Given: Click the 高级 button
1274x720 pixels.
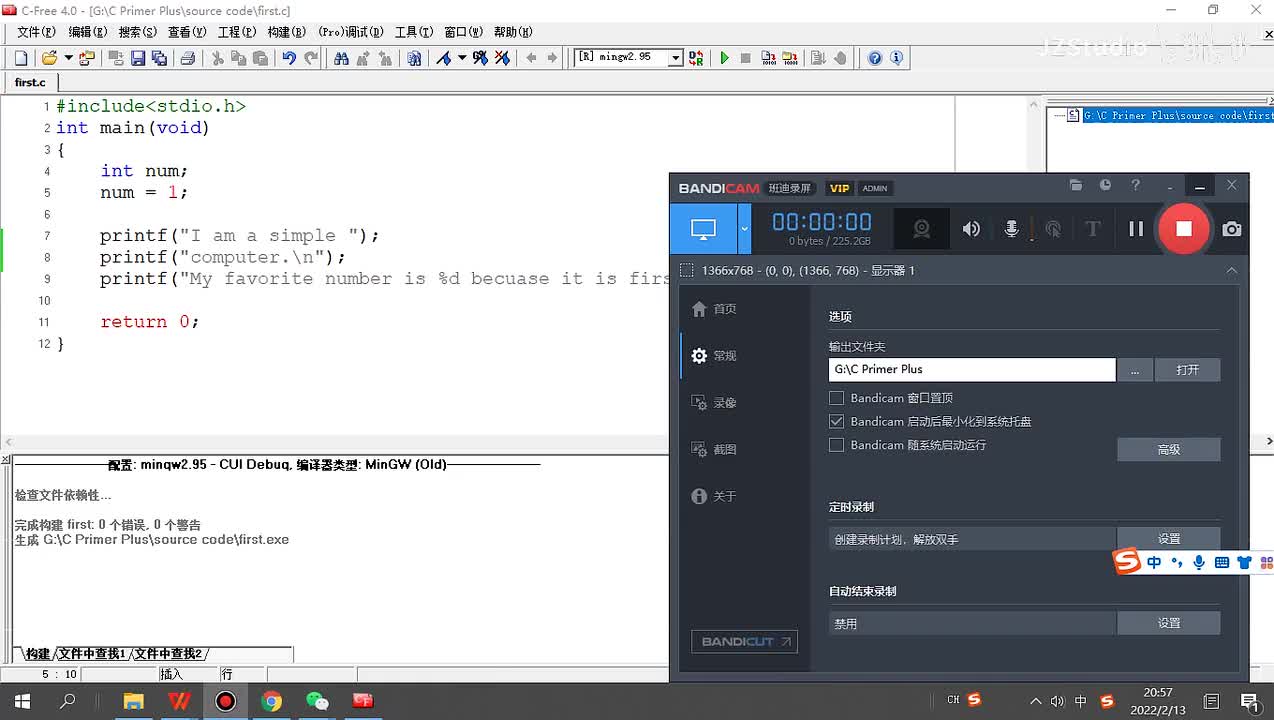Looking at the screenshot, I should point(1168,450).
